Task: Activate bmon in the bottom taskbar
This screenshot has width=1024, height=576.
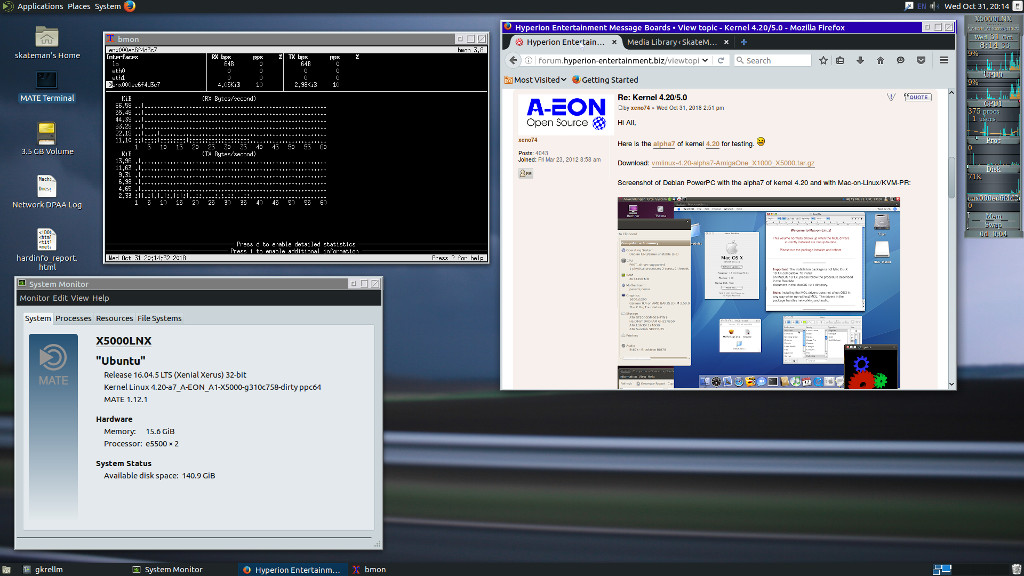Action: click(x=370, y=569)
